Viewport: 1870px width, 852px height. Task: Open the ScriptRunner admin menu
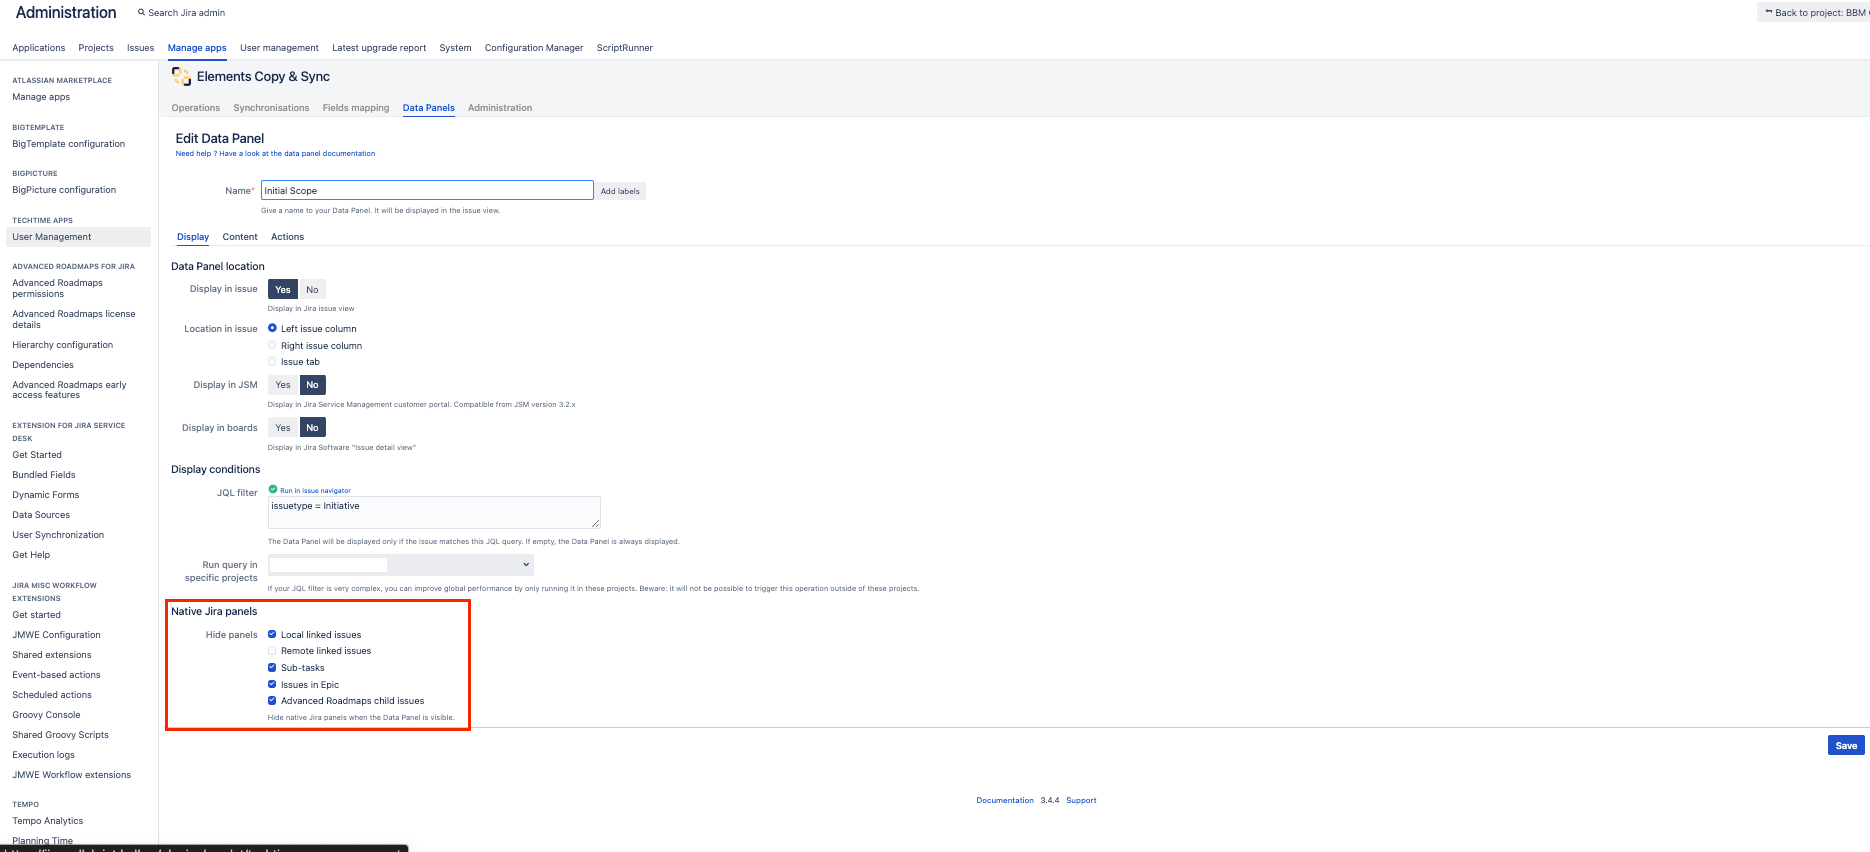click(625, 48)
